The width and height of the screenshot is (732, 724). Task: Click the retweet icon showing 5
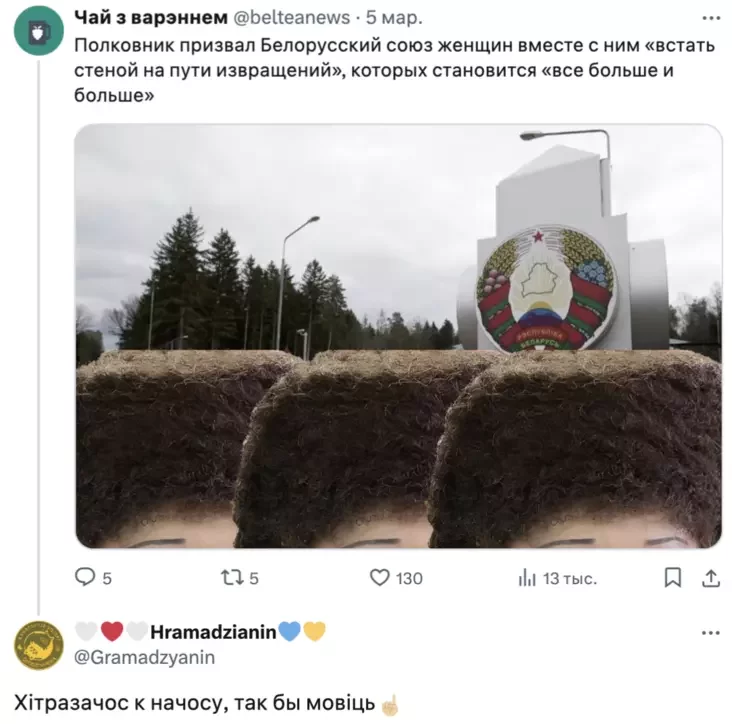[x=232, y=578]
